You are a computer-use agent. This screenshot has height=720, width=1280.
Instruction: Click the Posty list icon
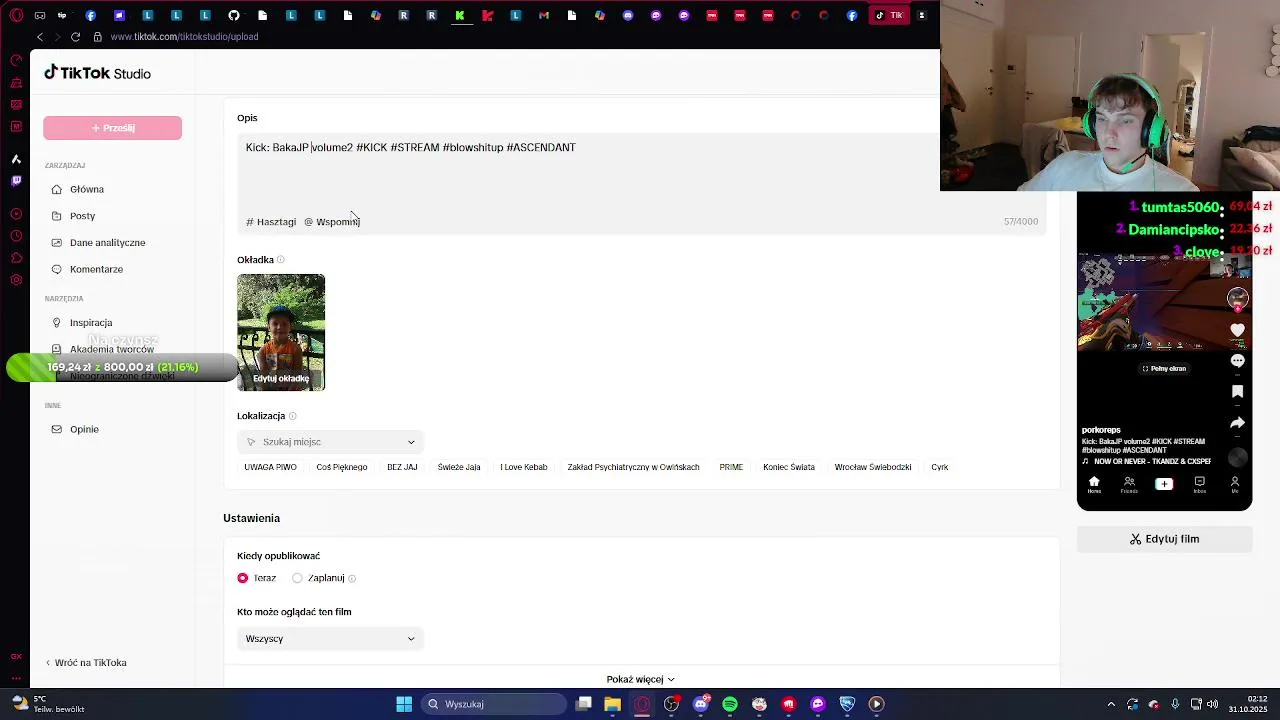point(57,216)
